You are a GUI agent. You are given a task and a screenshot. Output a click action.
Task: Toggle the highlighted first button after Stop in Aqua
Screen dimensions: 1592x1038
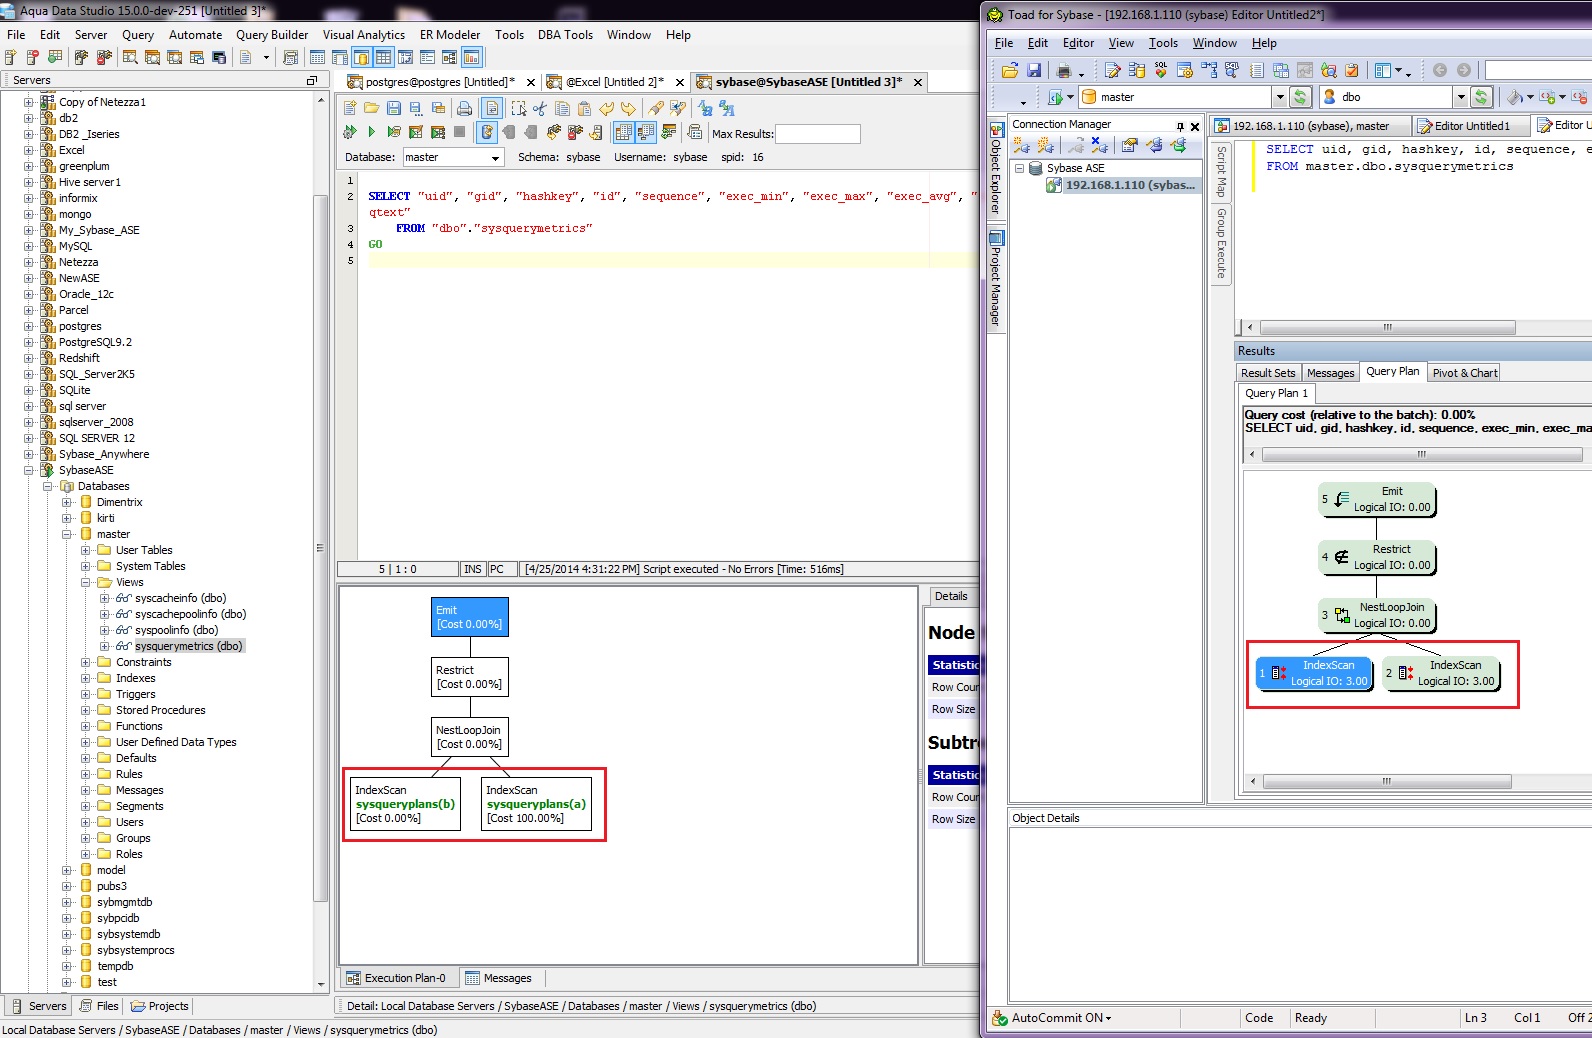point(487,132)
